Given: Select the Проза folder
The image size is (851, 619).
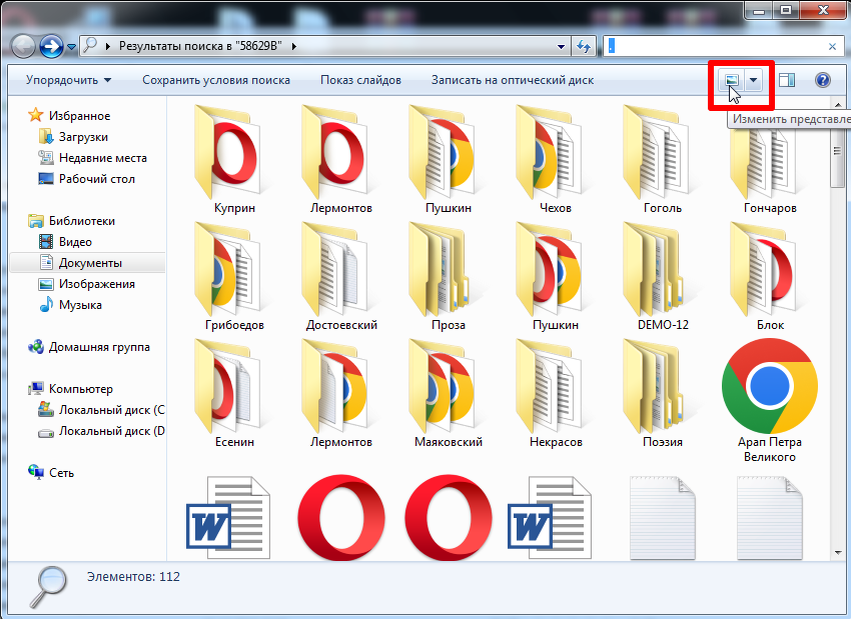Looking at the screenshot, I should tap(448, 277).
